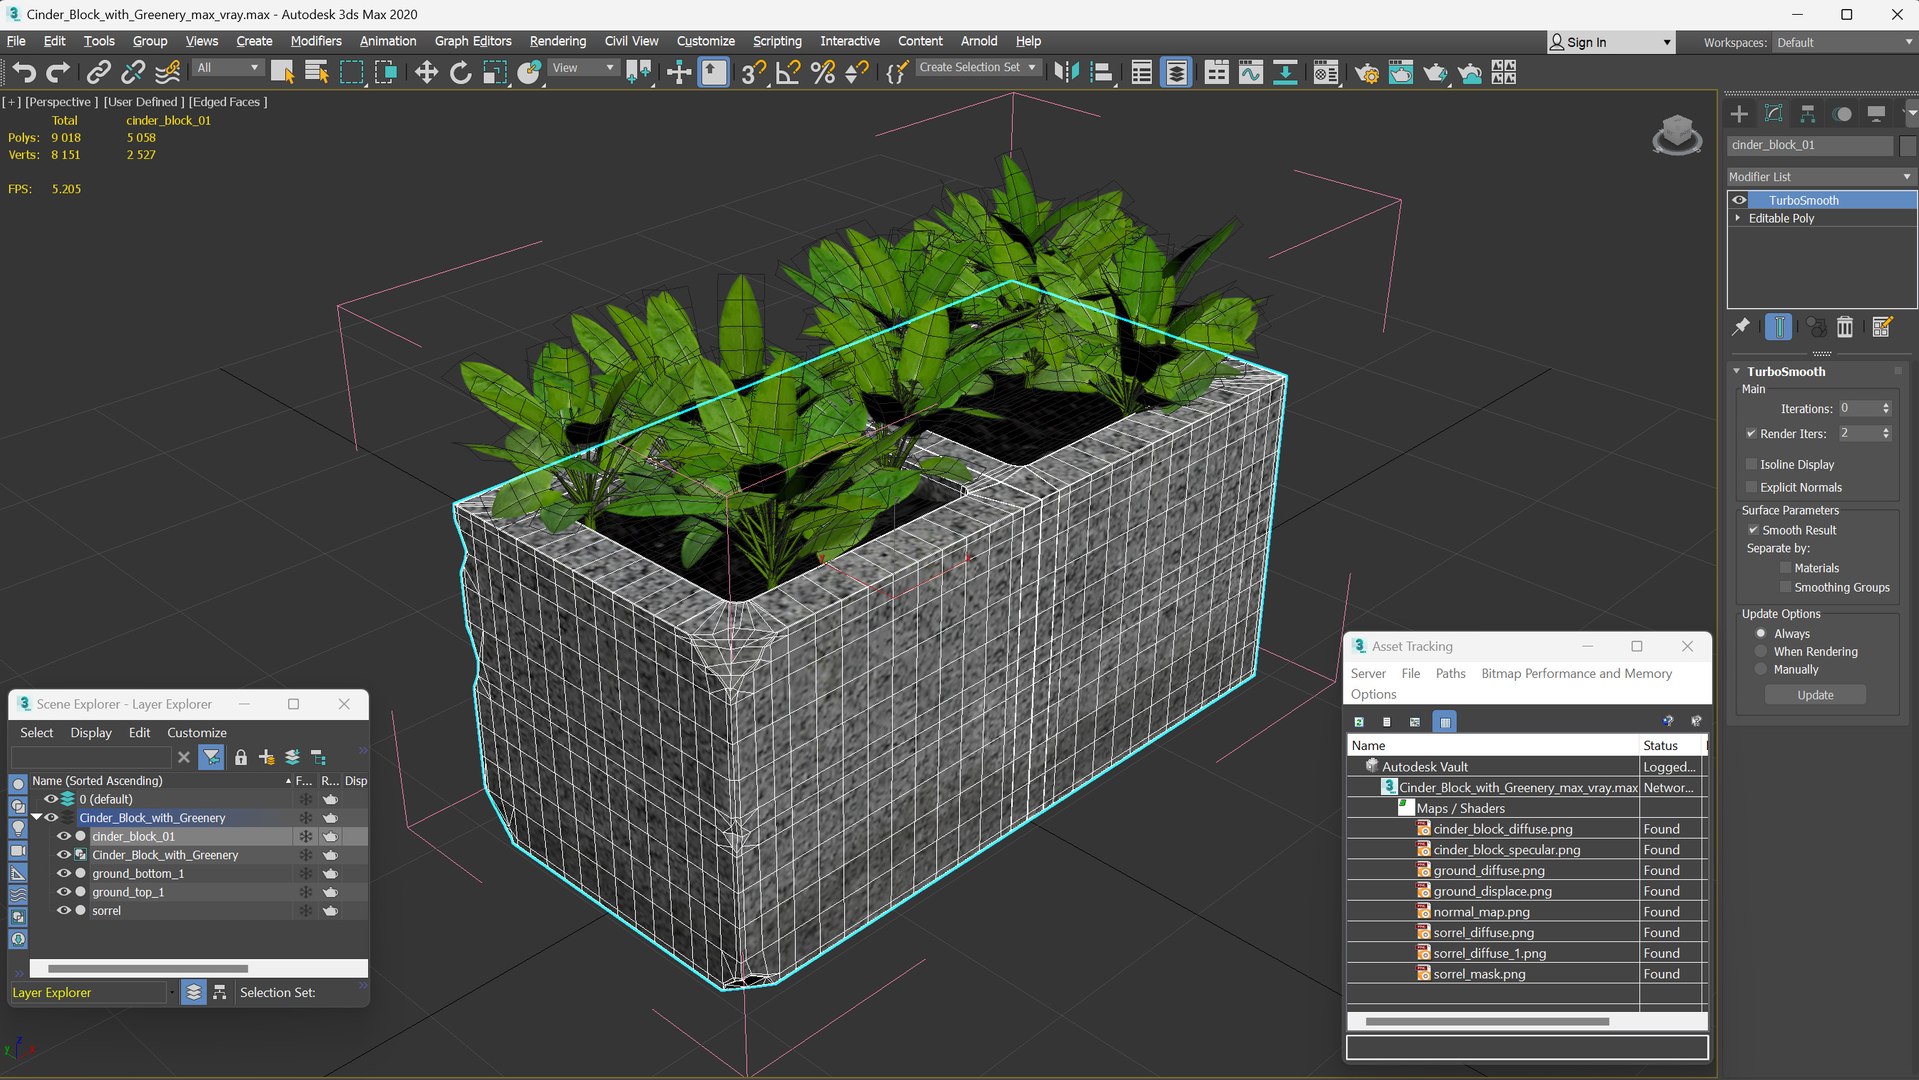Image resolution: width=1919 pixels, height=1080 pixels.
Task: Click the TurboSmooth Update button
Action: (x=1815, y=695)
